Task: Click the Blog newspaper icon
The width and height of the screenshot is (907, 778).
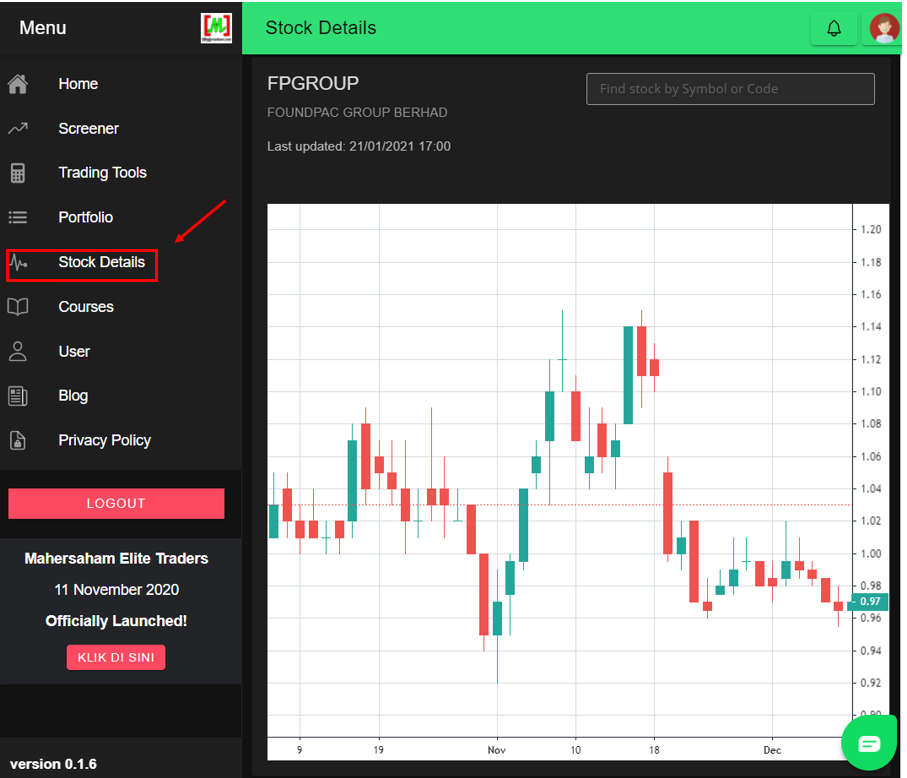Action: (18, 396)
